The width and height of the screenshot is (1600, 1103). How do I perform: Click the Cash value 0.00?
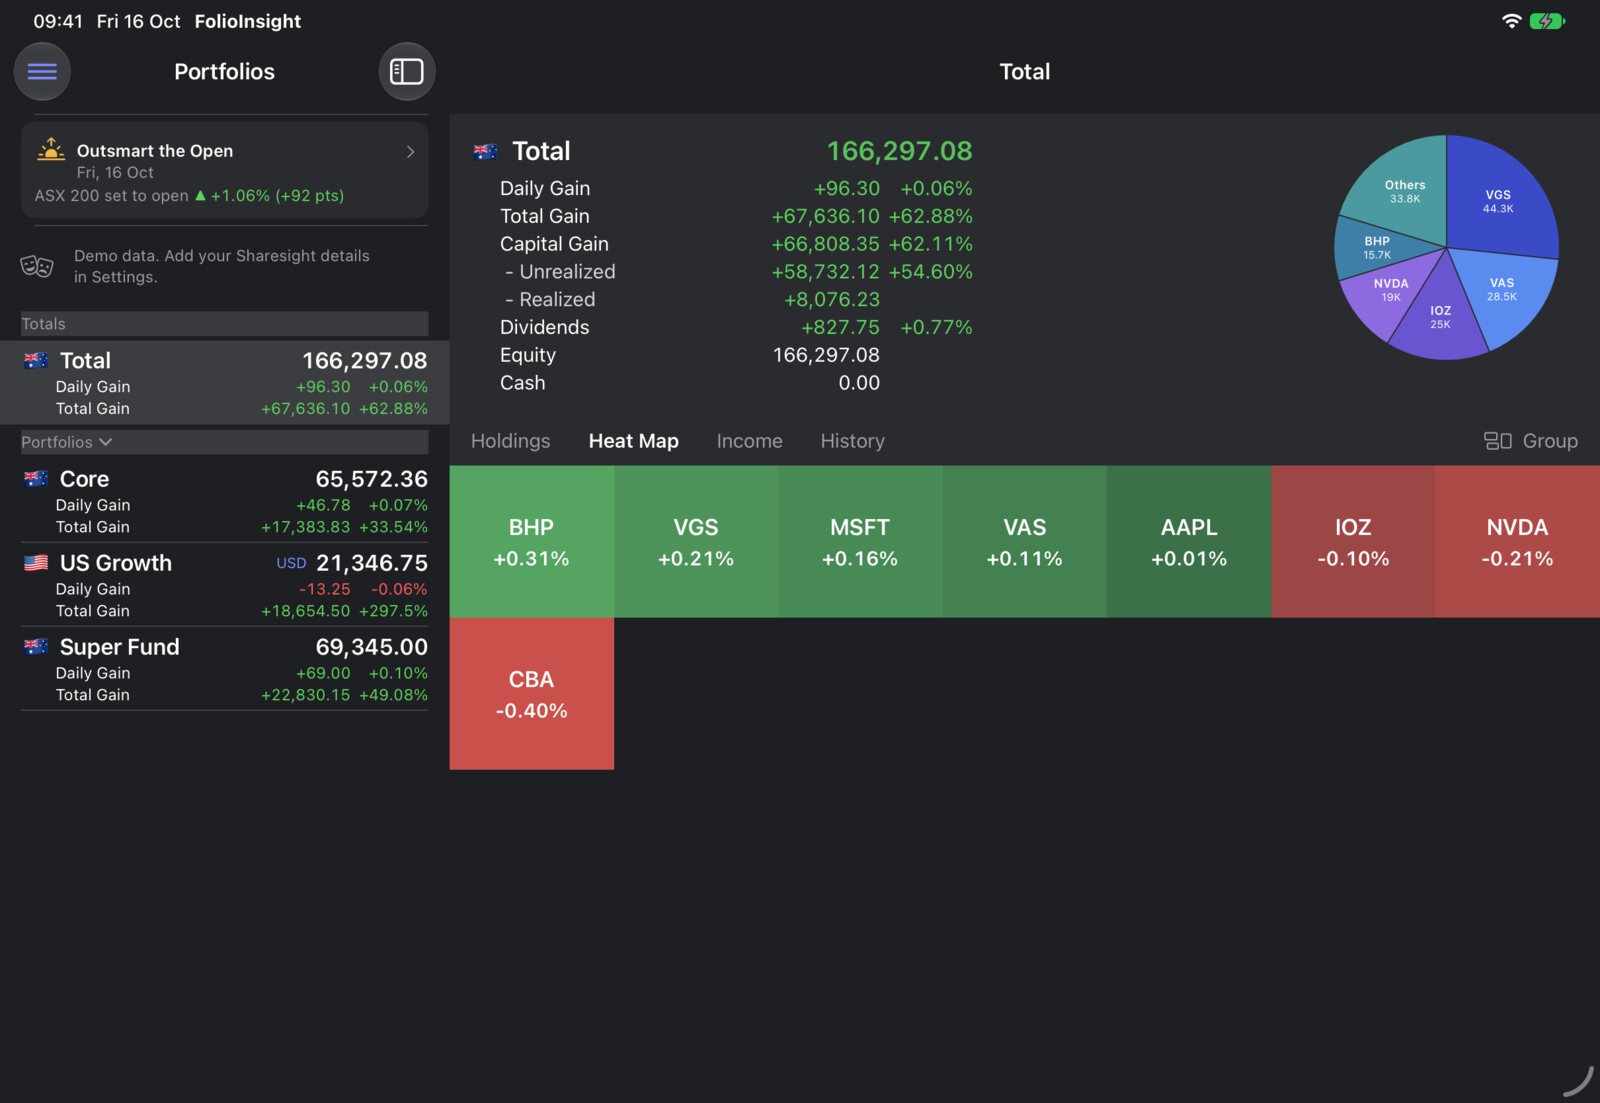(859, 383)
